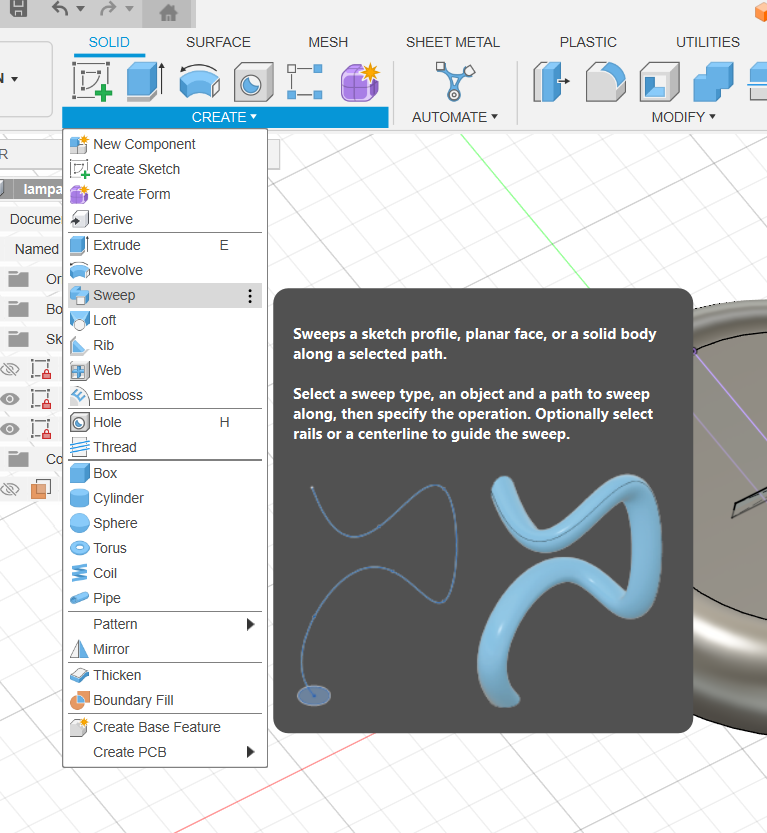
Task: Select Emboss from the menu
Action: pyautogui.click(x=165, y=395)
